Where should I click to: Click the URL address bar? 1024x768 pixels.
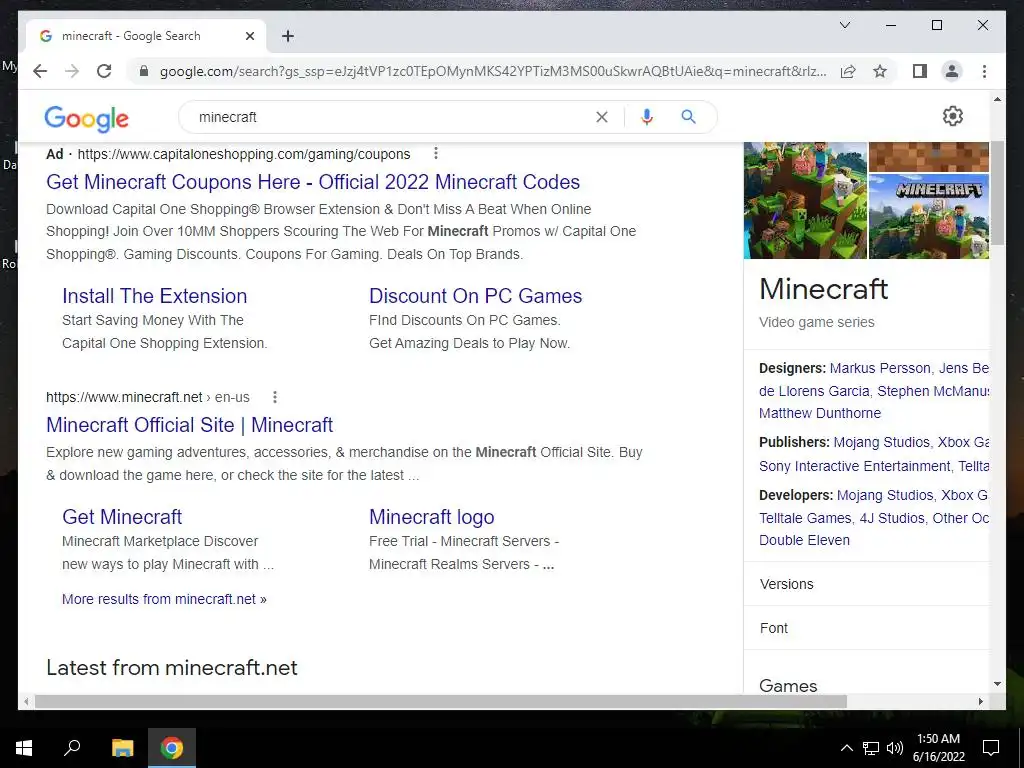click(493, 71)
